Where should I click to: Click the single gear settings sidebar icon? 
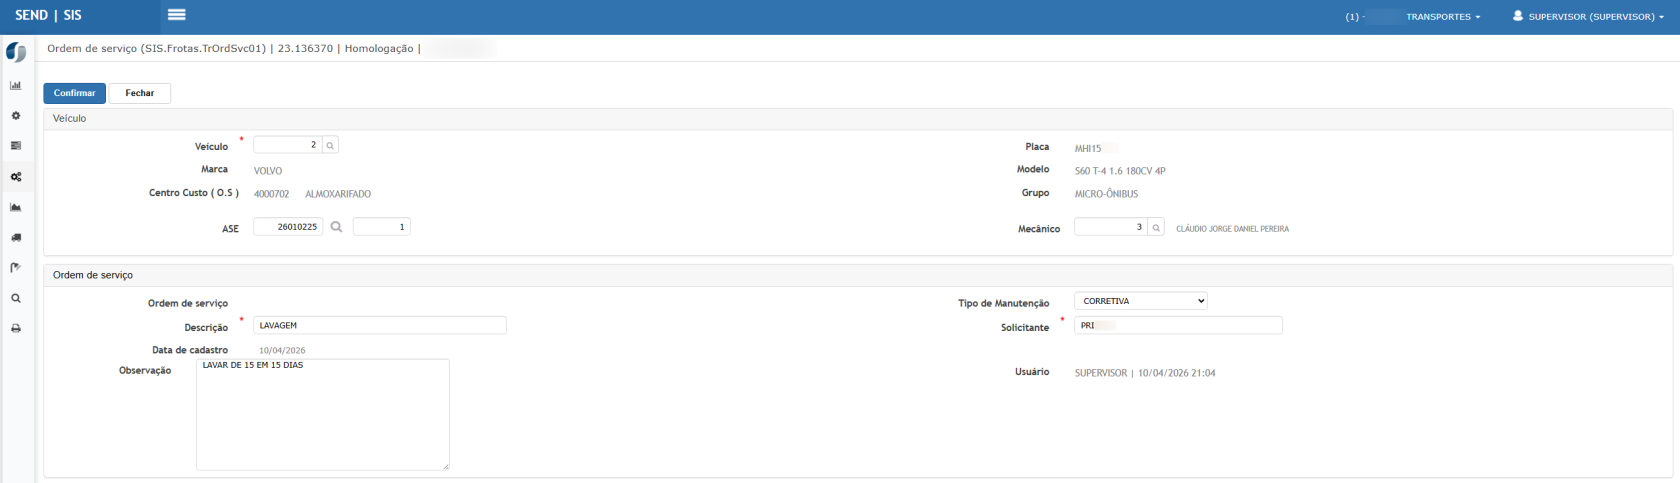point(16,116)
